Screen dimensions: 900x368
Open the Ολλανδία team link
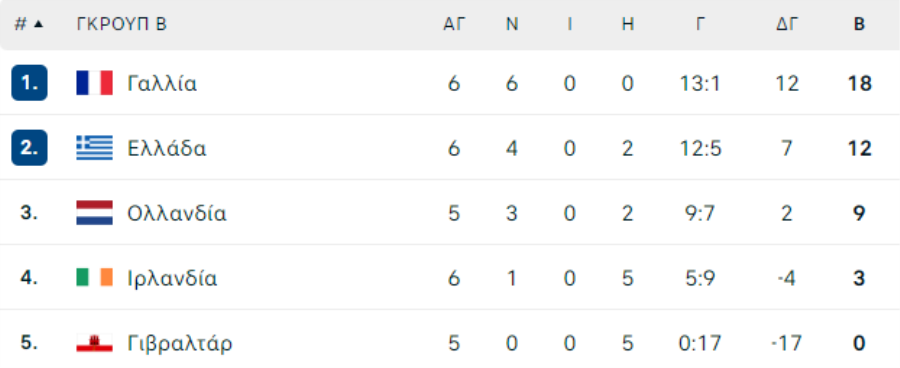[x=177, y=214]
